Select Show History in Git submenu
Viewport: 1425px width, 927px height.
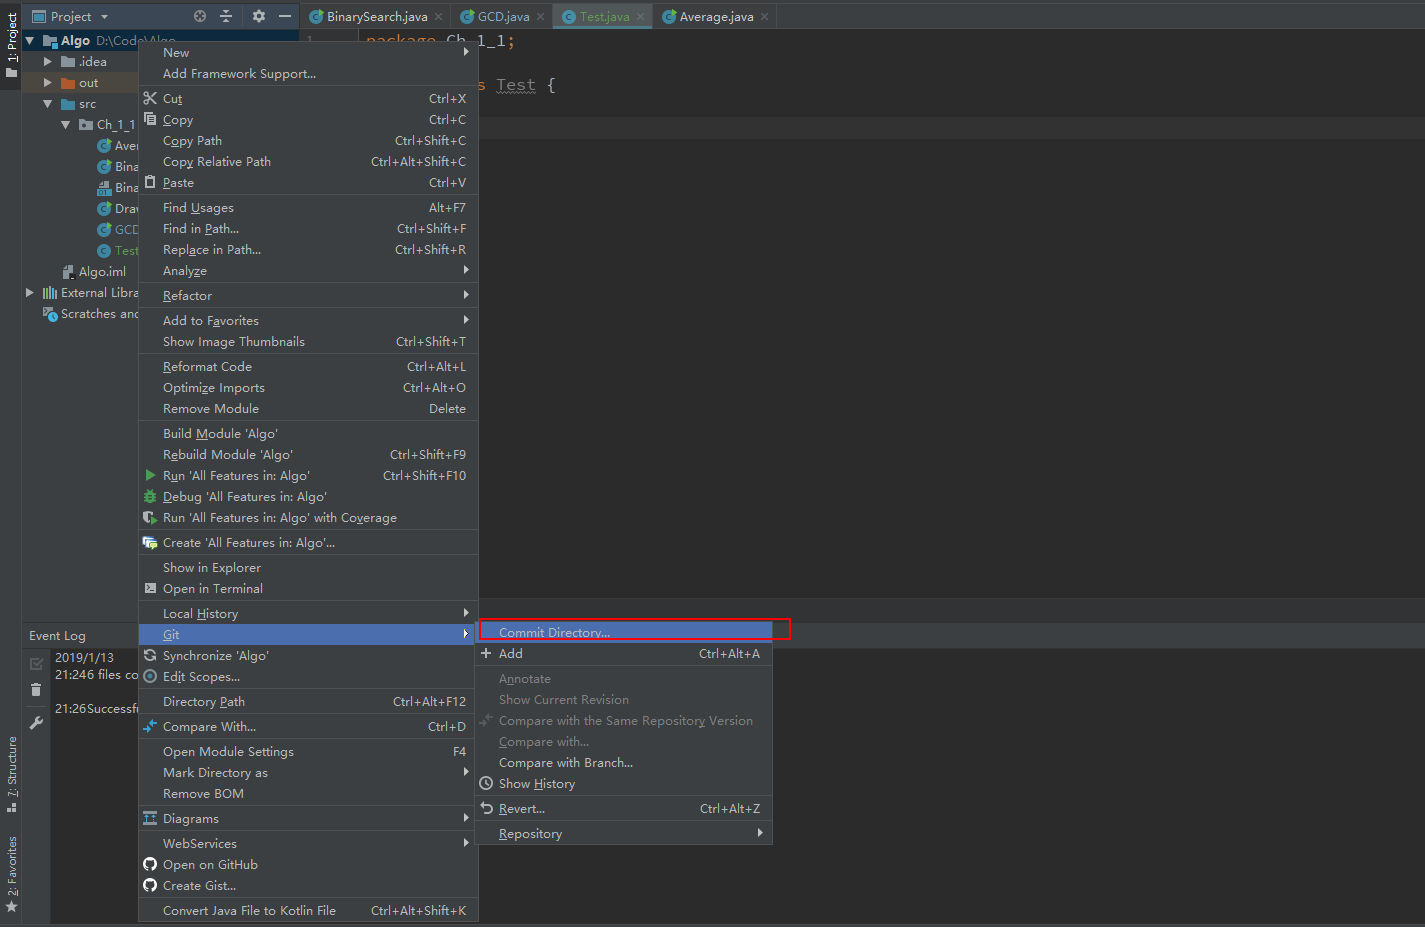537,784
